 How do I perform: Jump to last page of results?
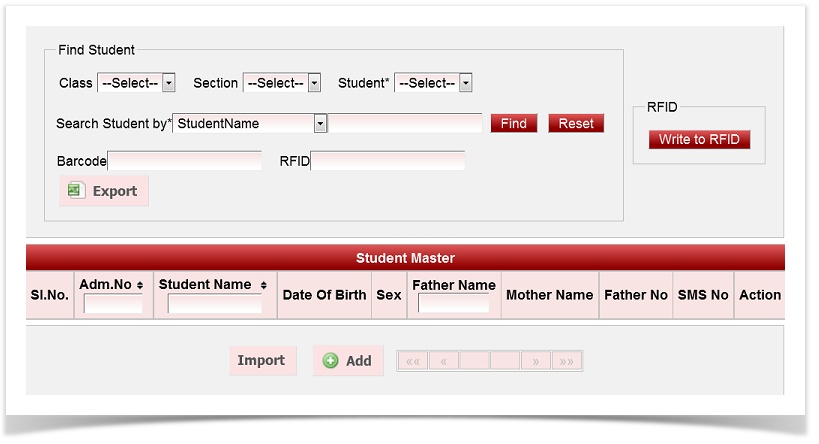click(x=567, y=361)
